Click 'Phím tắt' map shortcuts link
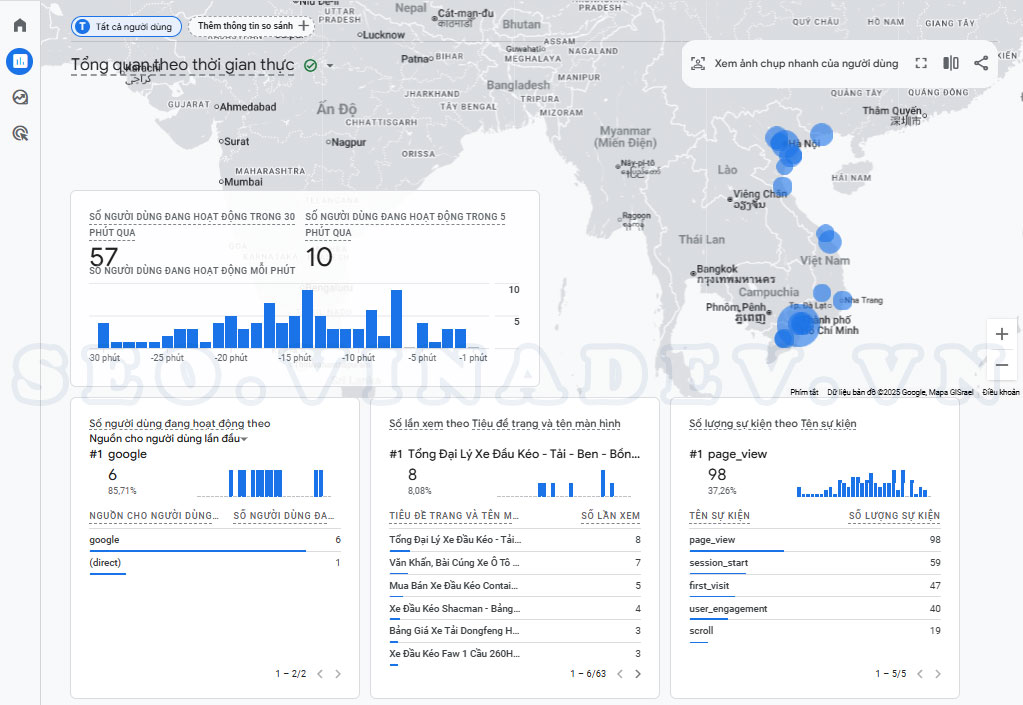 pyautogui.click(x=804, y=392)
